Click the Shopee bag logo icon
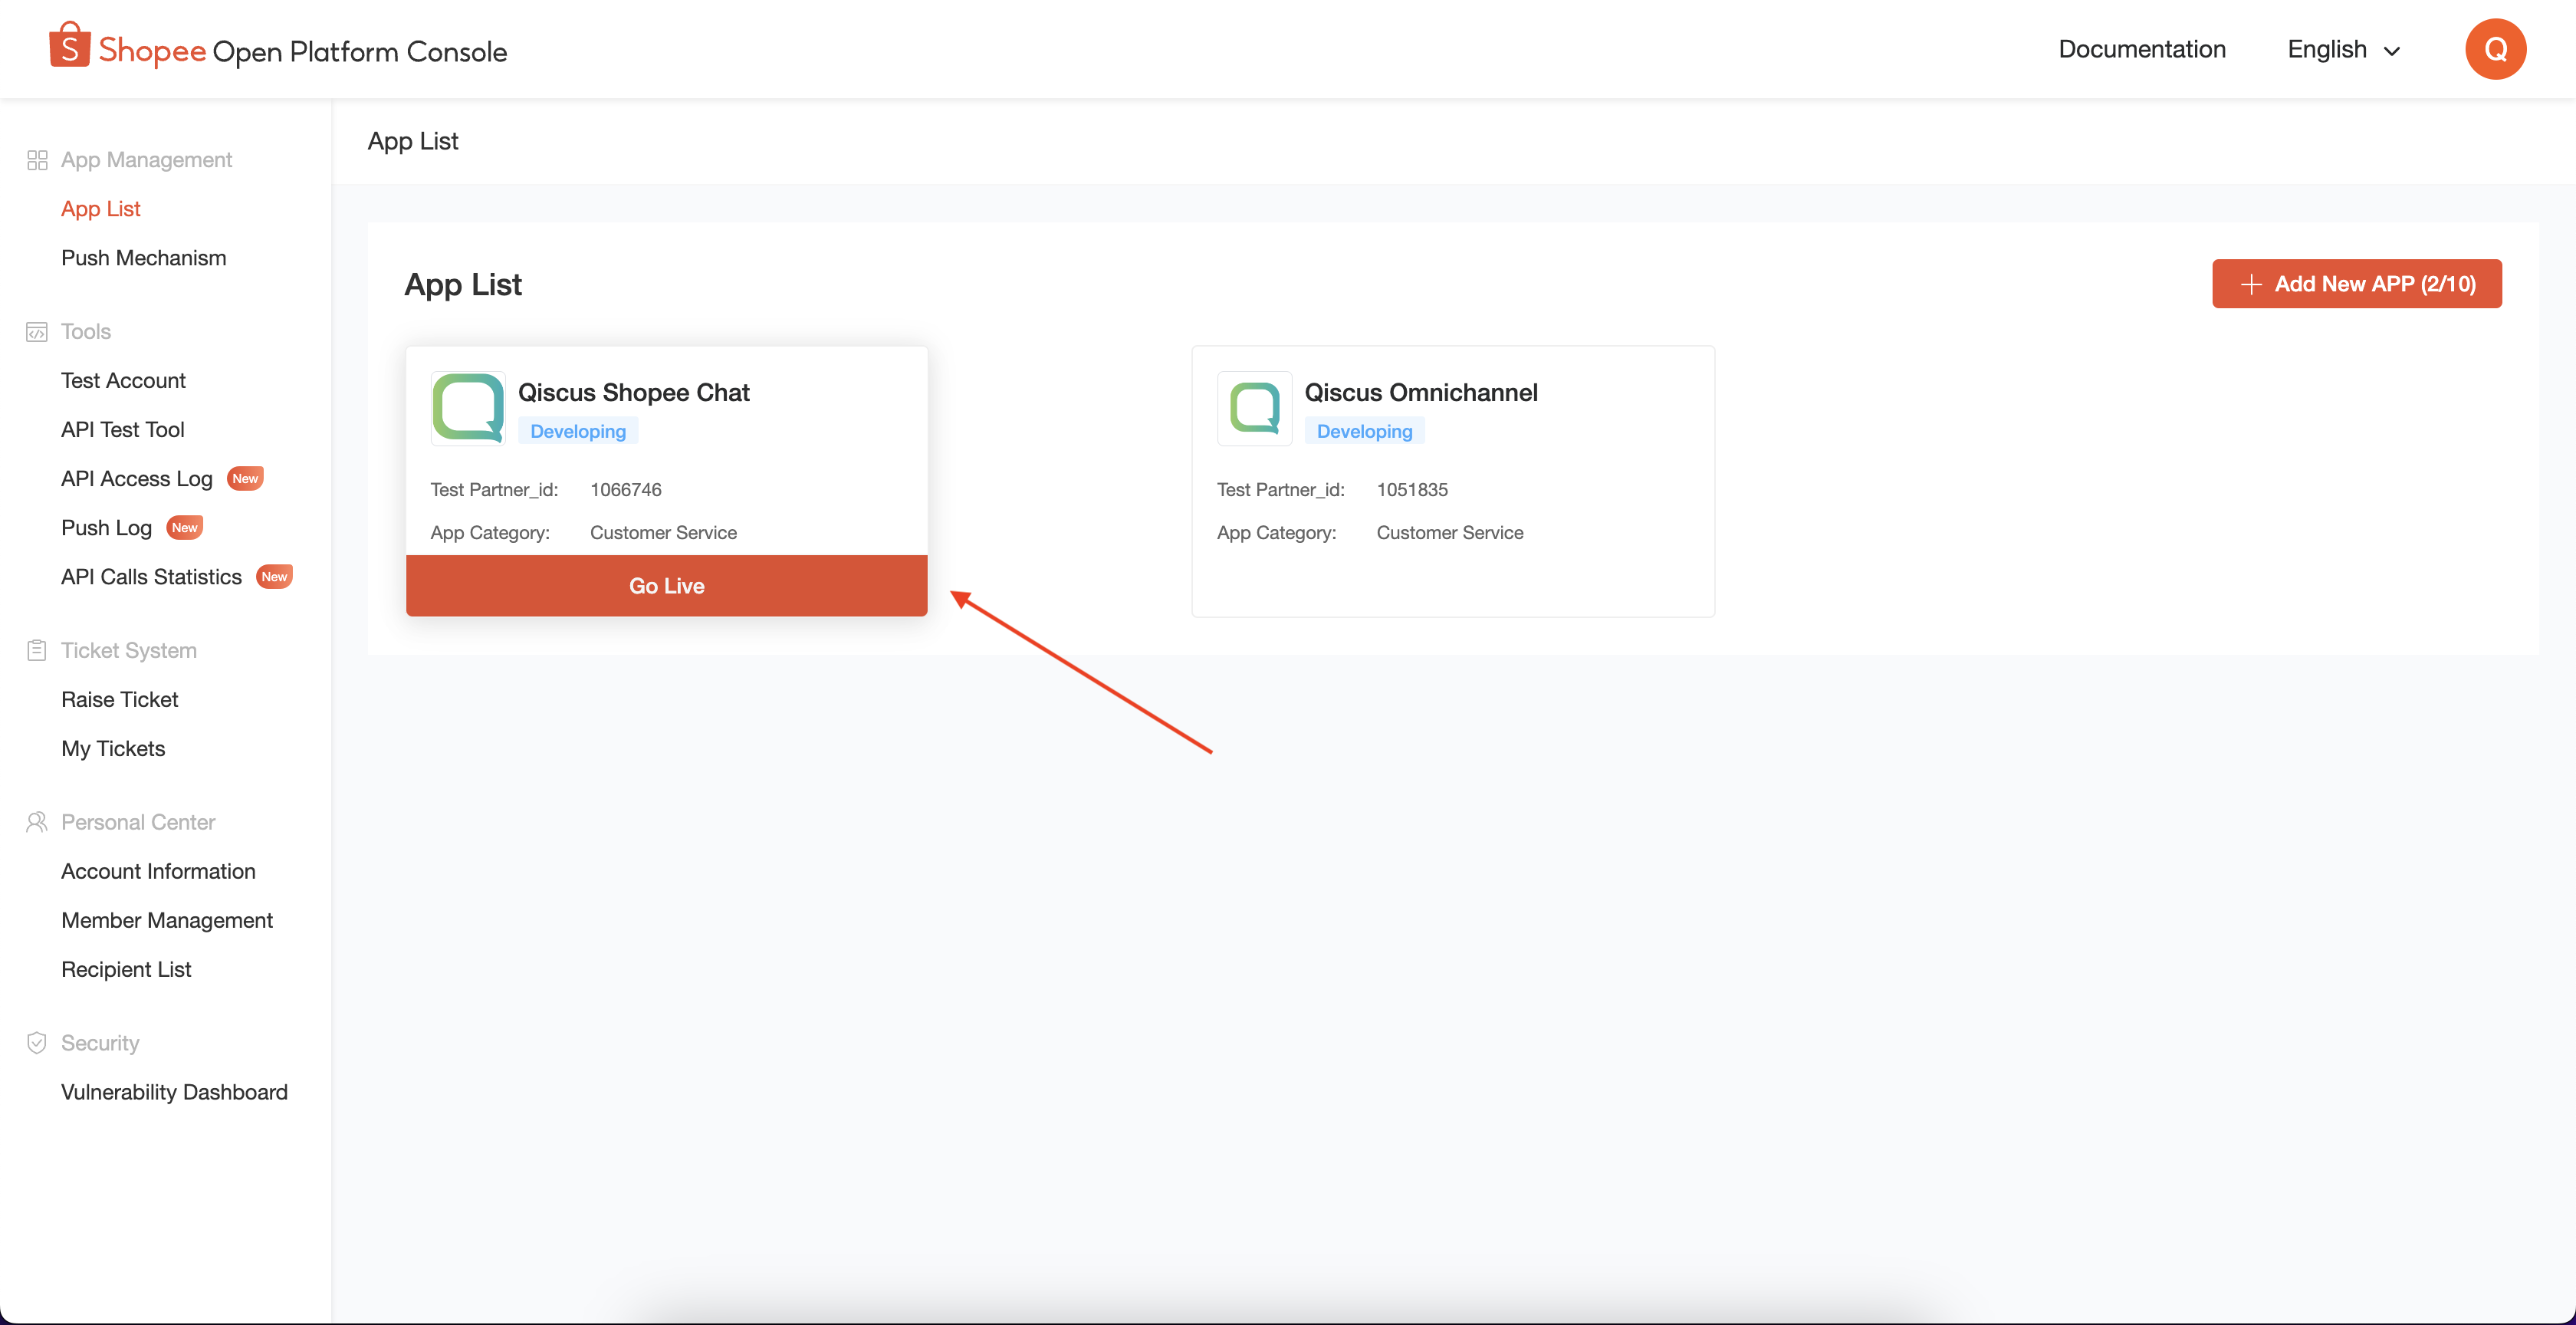The width and height of the screenshot is (2576, 1325). [70, 46]
